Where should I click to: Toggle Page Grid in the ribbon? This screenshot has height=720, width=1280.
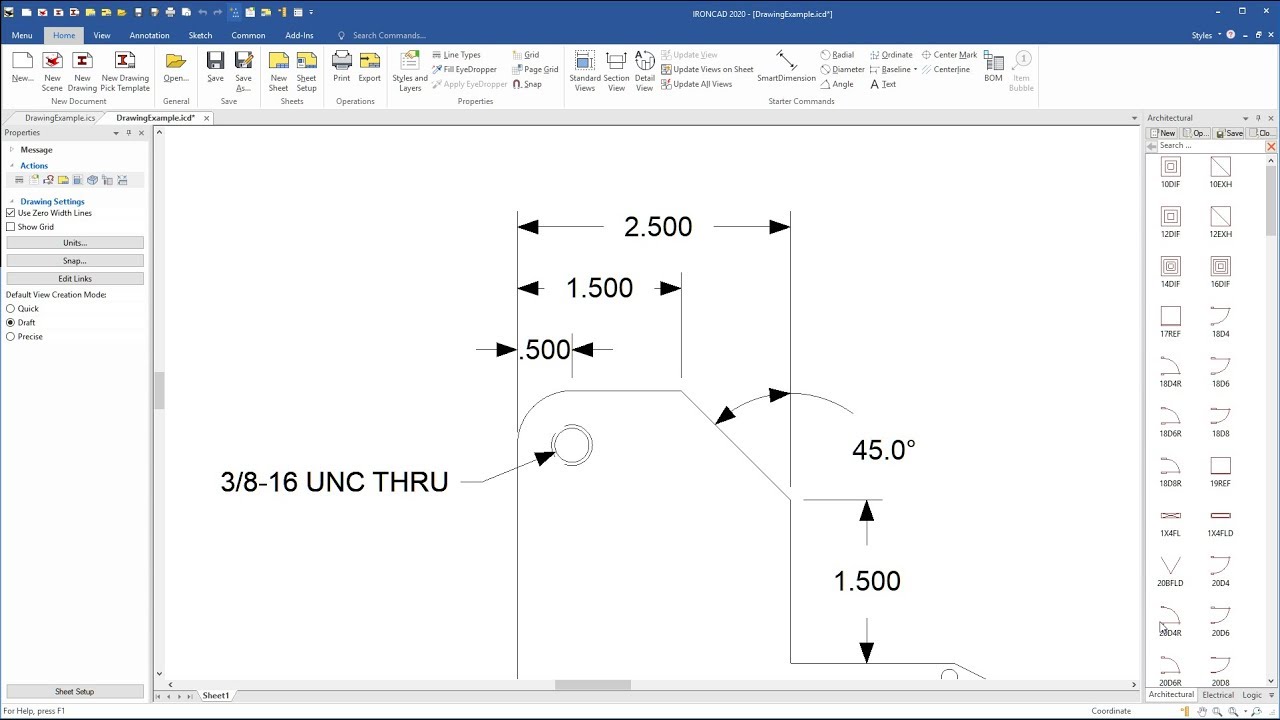tap(535, 70)
